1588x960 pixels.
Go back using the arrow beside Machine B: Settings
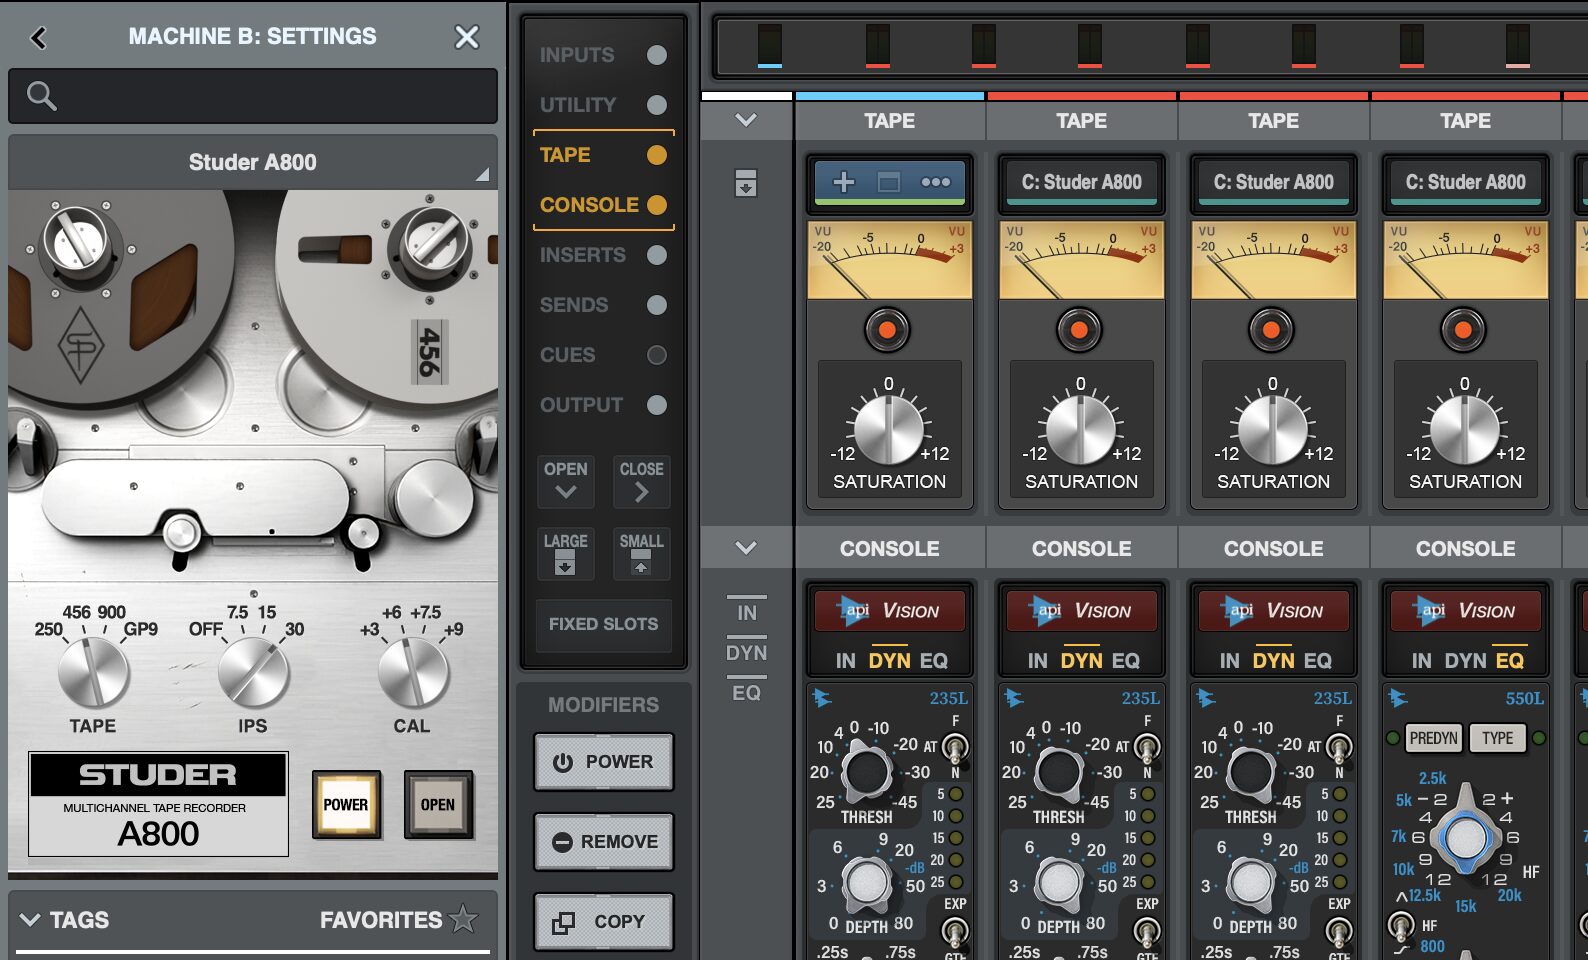tap(38, 38)
